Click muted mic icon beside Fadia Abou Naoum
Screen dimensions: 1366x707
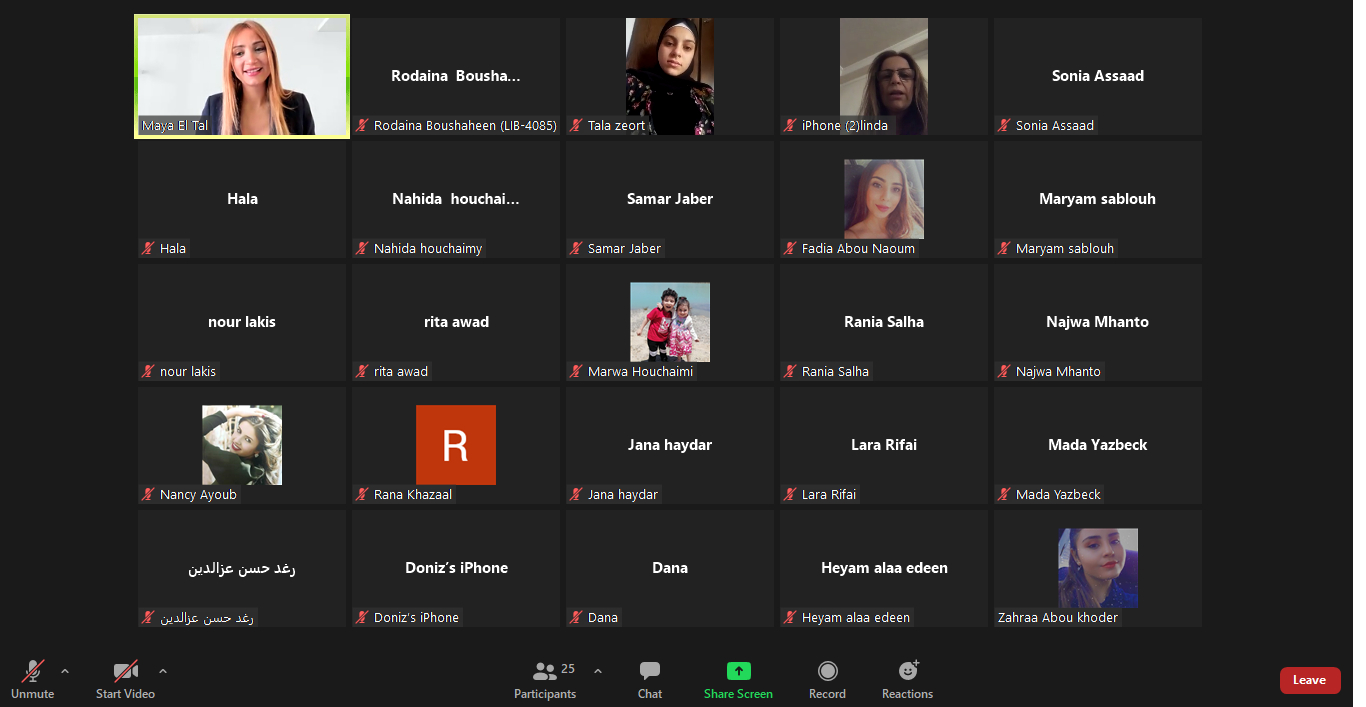(790, 249)
